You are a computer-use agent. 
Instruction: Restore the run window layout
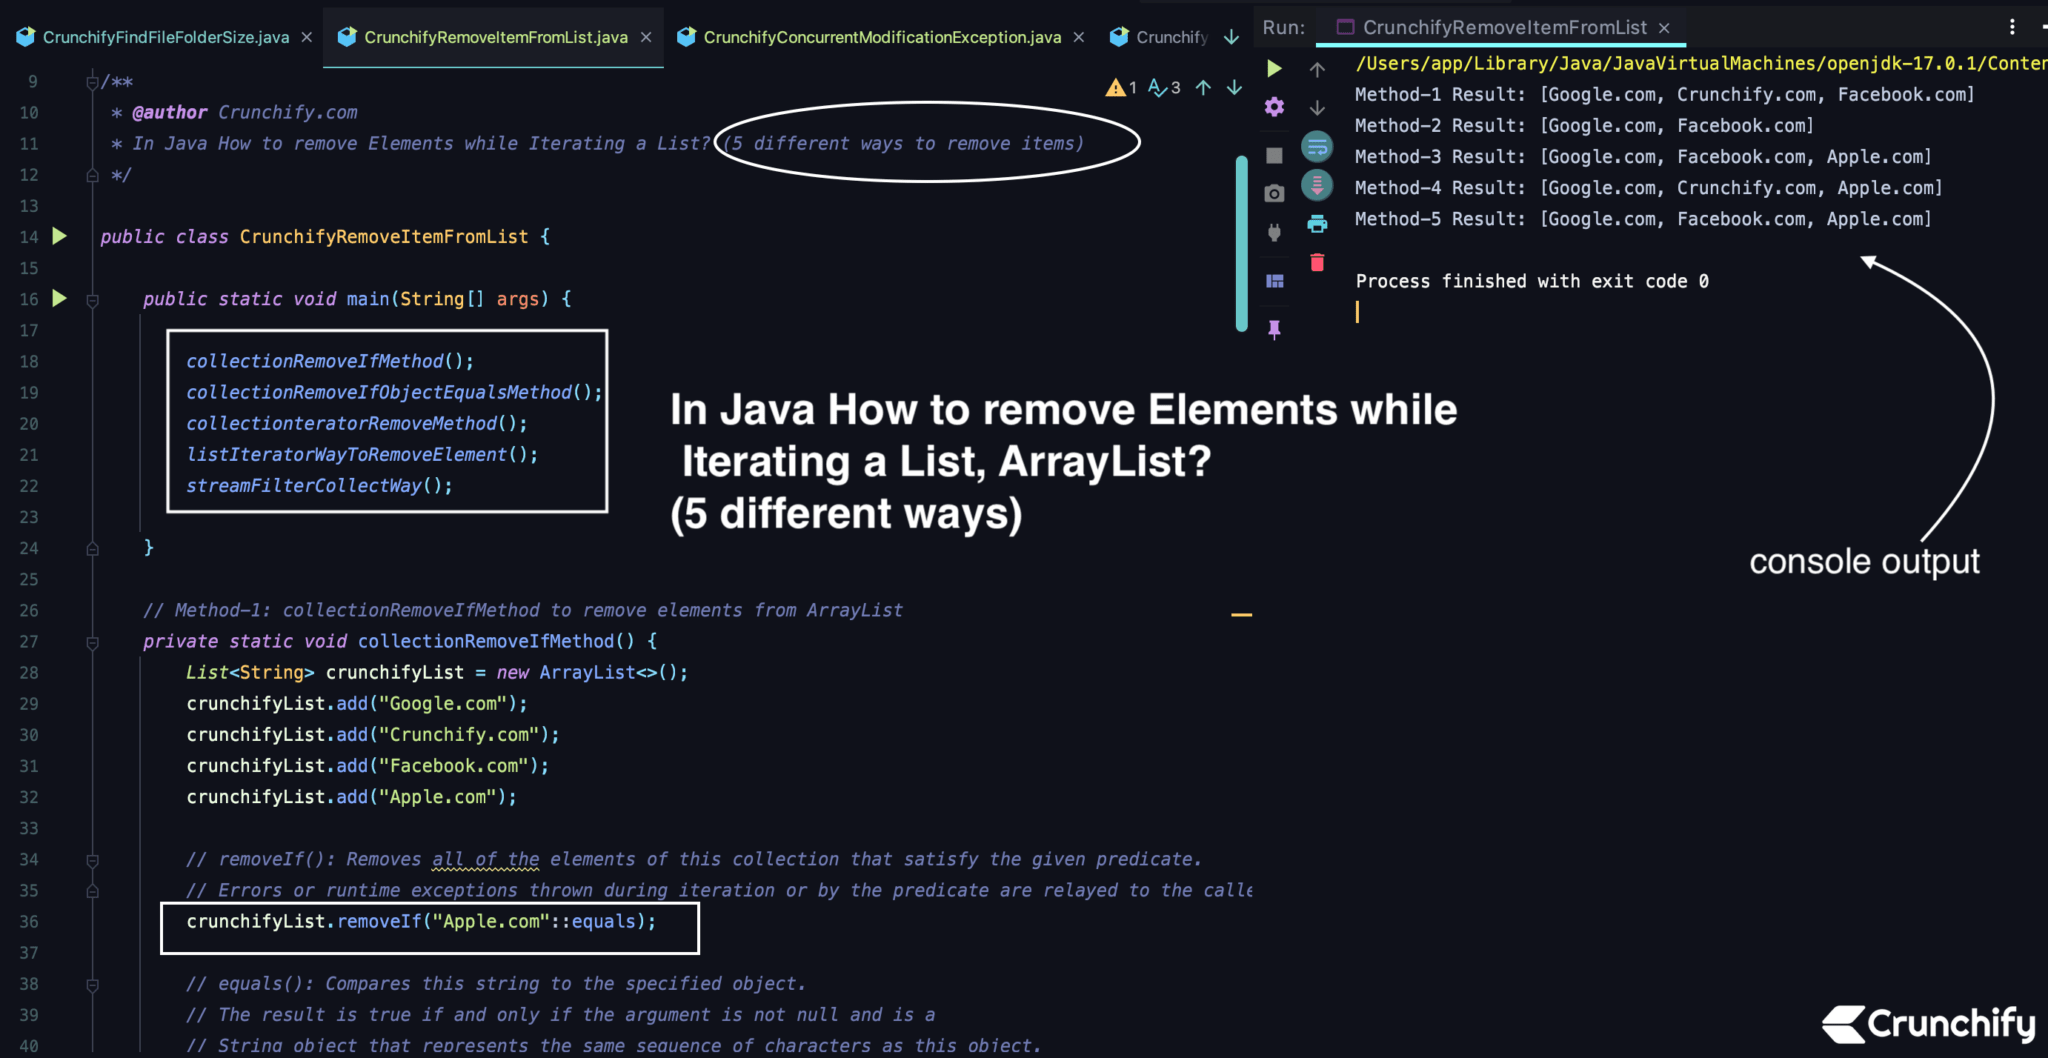(1273, 280)
